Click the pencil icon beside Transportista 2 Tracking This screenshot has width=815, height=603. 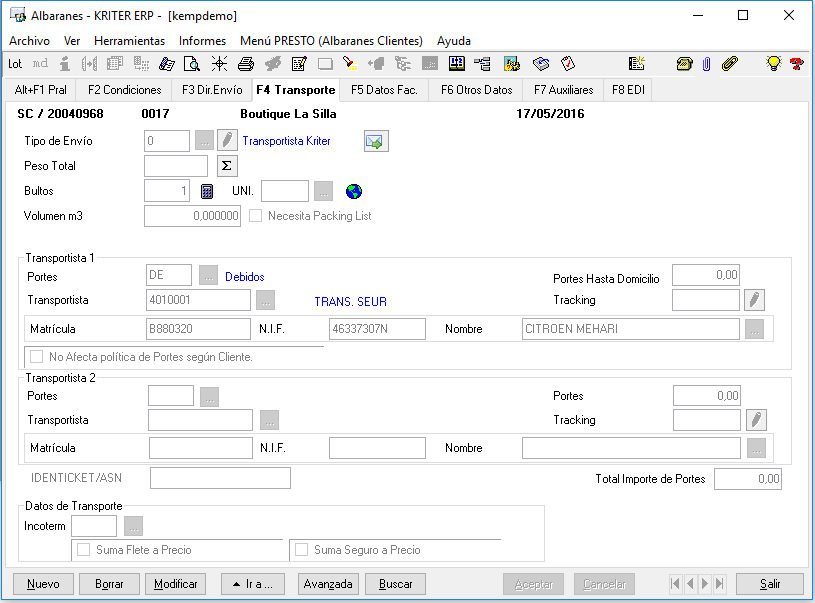[756, 420]
